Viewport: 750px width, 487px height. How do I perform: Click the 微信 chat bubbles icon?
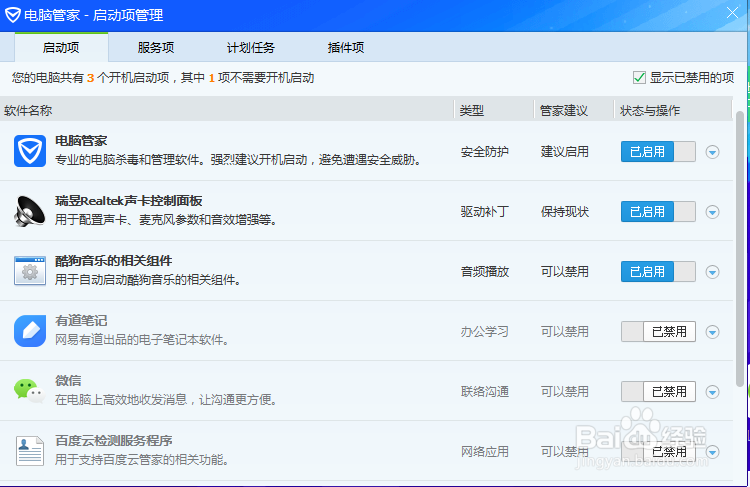(x=30, y=391)
